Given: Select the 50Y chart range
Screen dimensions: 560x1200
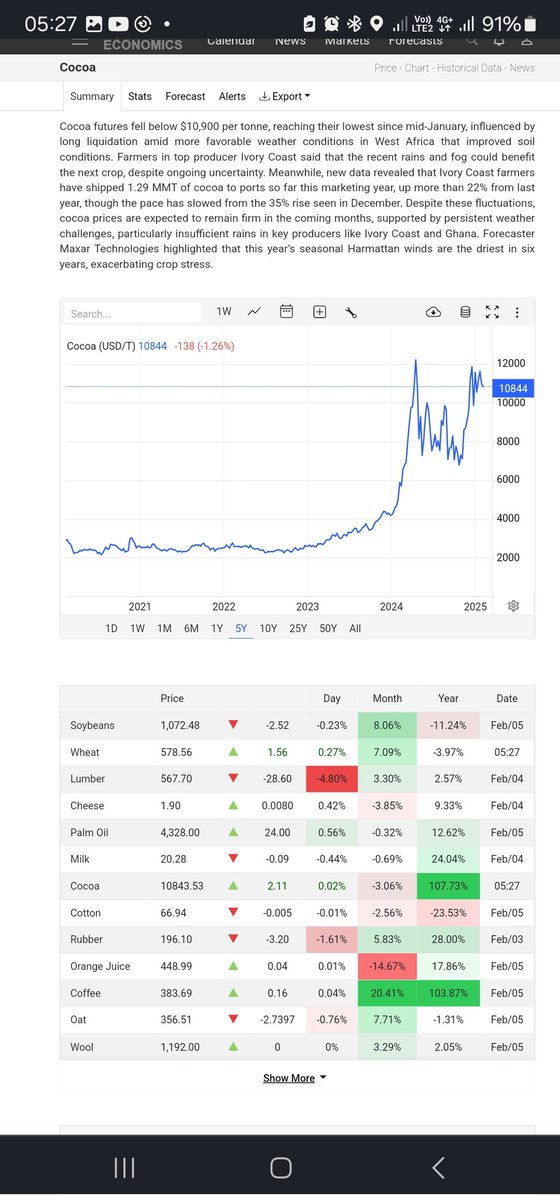Looking at the screenshot, I should click(328, 629).
